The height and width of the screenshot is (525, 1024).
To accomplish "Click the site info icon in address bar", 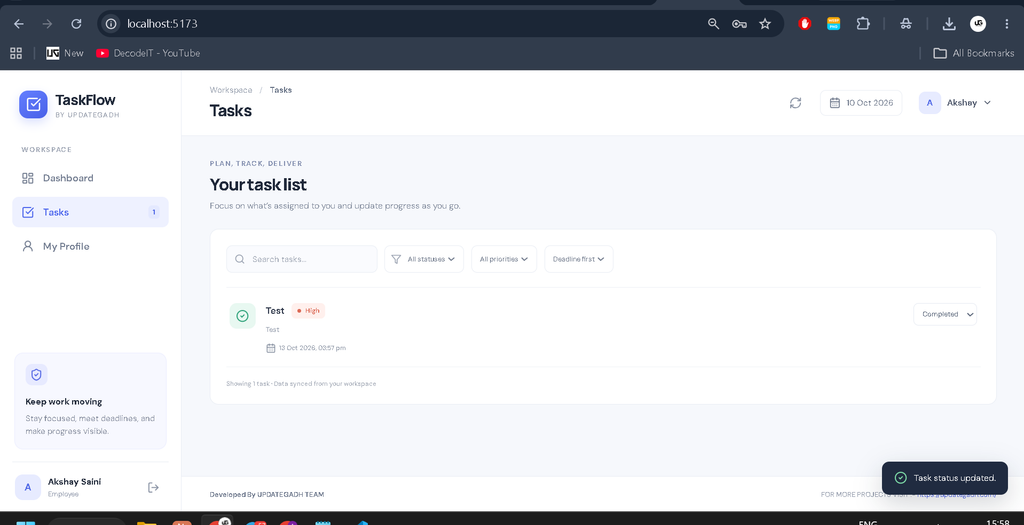I will 112,24.
